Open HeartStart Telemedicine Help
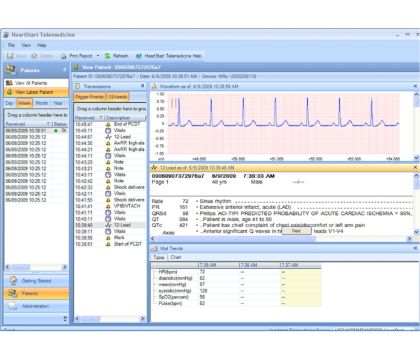Viewport: 420px width, 360px height. coord(169,56)
